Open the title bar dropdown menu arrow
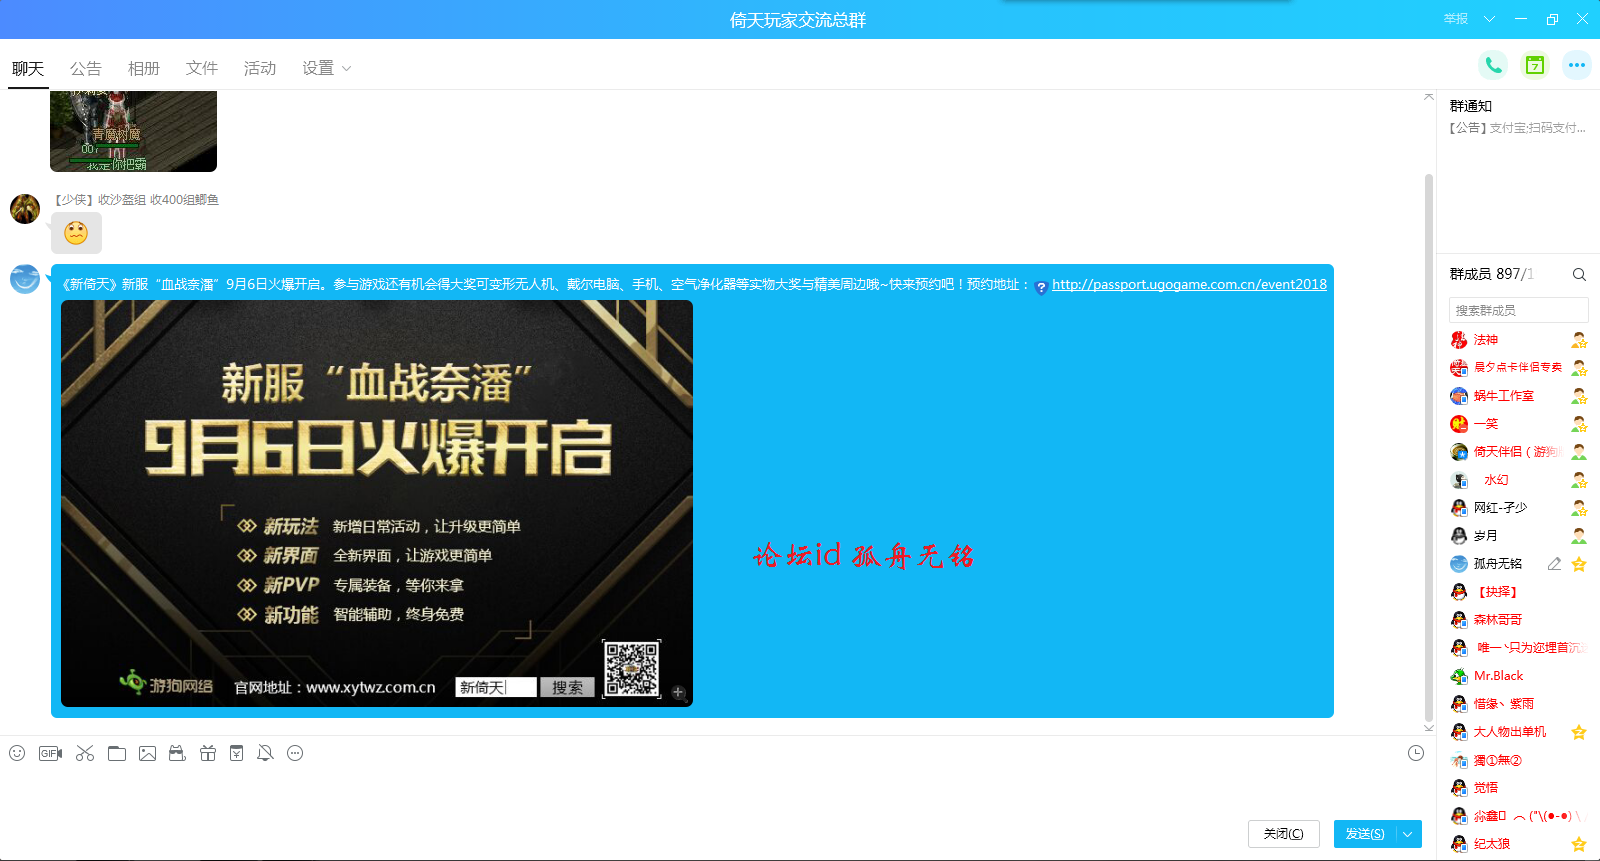1600x861 pixels. (x=1489, y=19)
